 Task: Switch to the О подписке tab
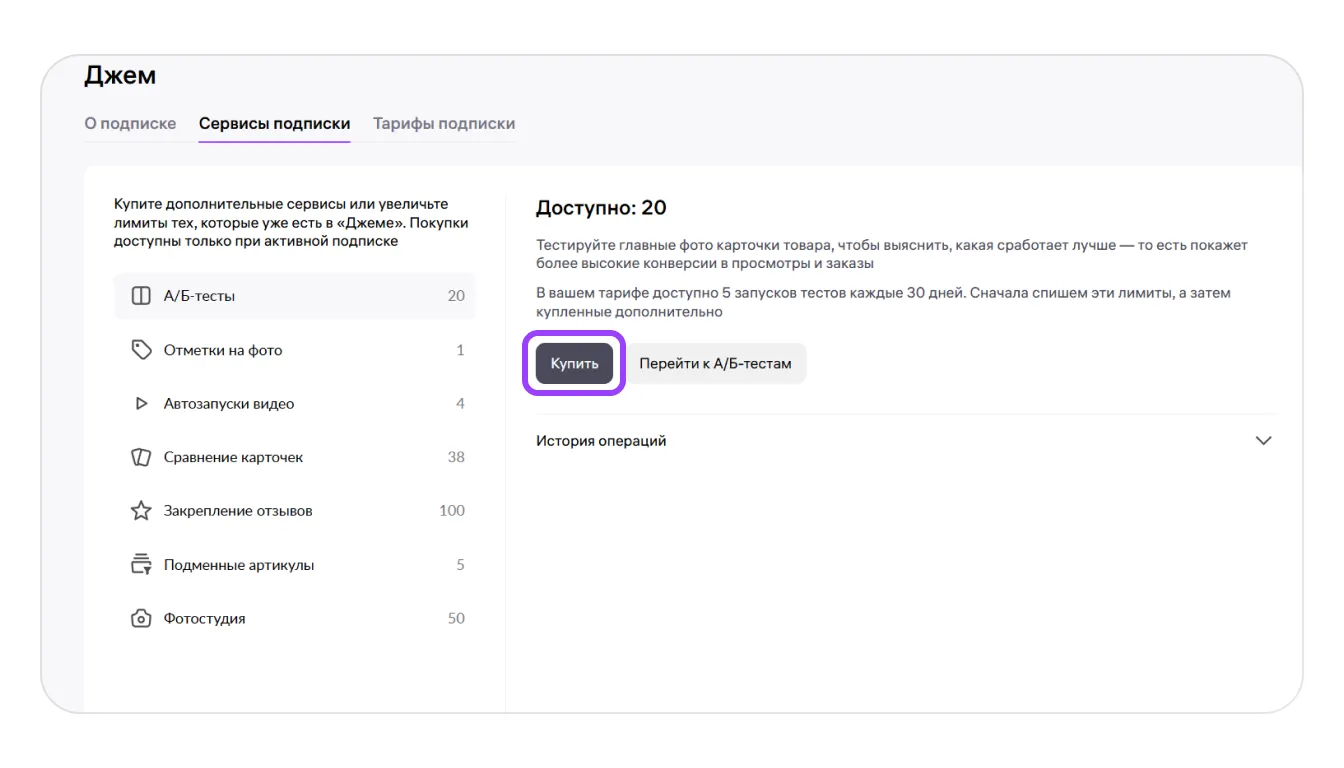coord(130,124)
